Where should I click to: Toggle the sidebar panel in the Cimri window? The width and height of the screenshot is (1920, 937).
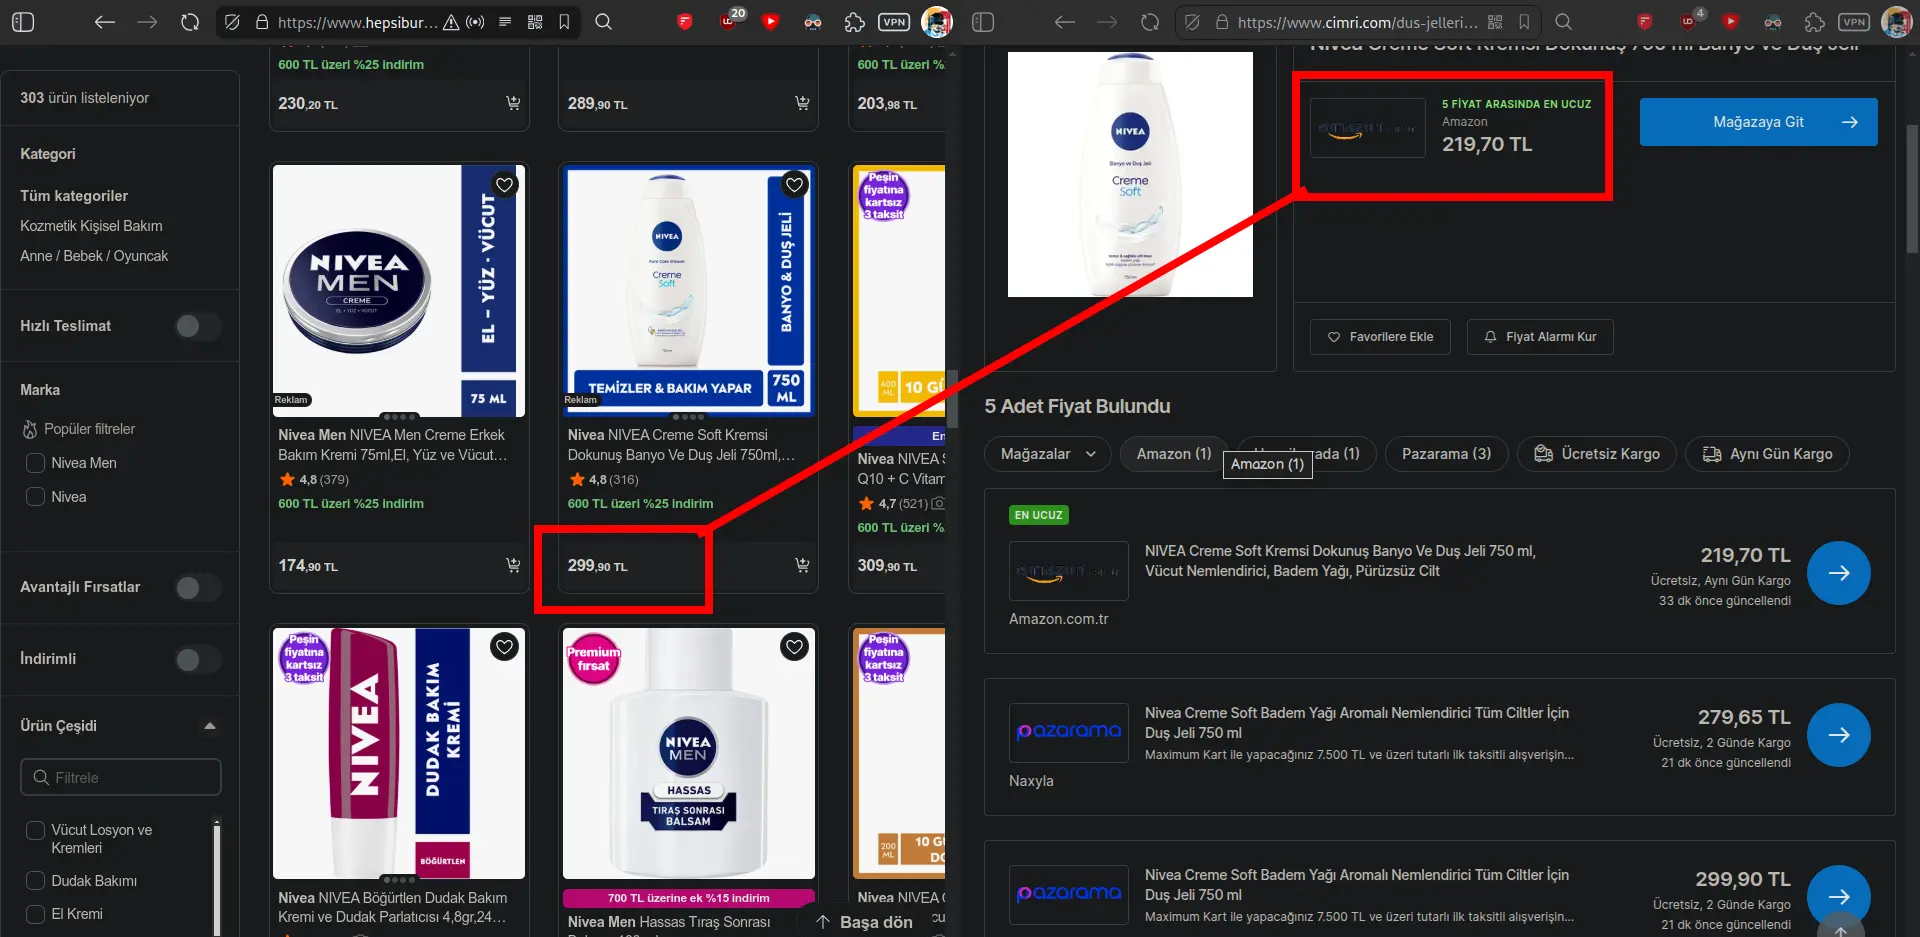[x=983, y=22]
